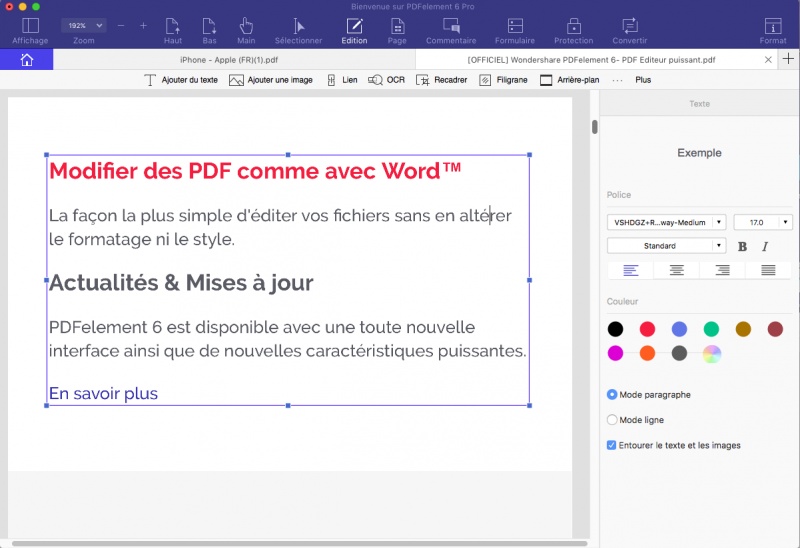
Task: Justify the text
Action: 768,270
